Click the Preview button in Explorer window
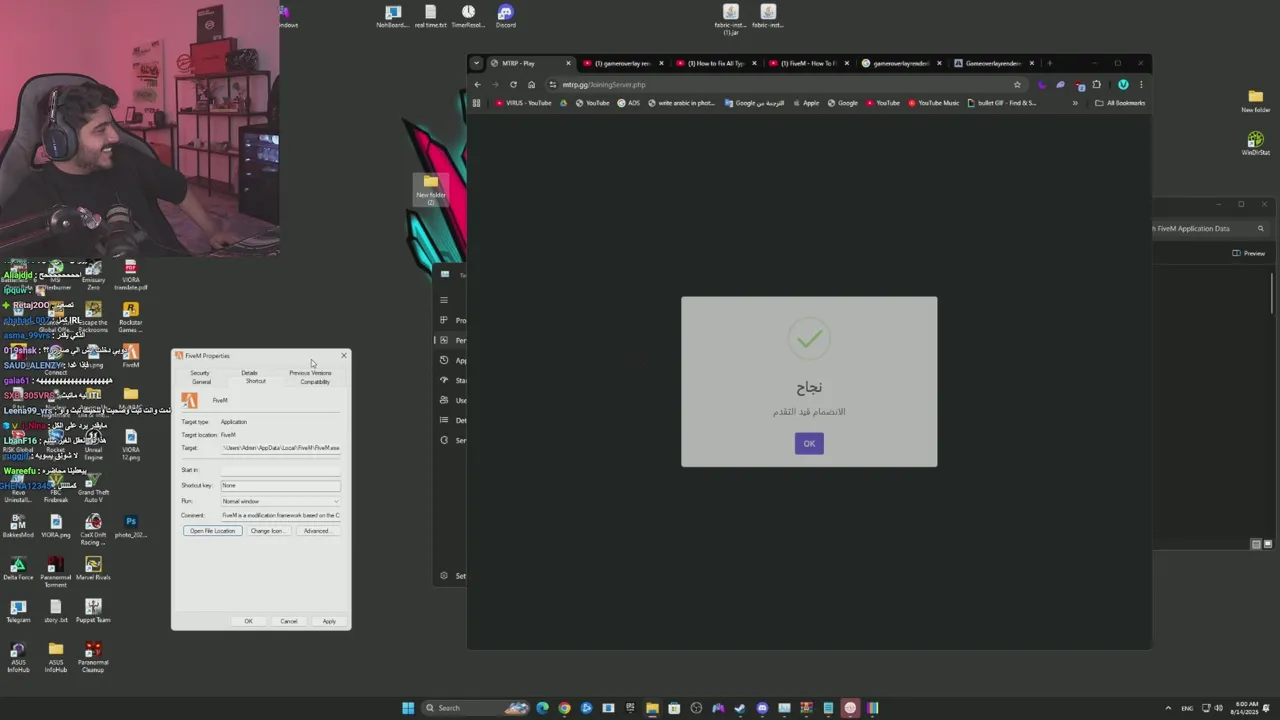This screenshot has height=720, width=1280. click(x=1249, y=253)
